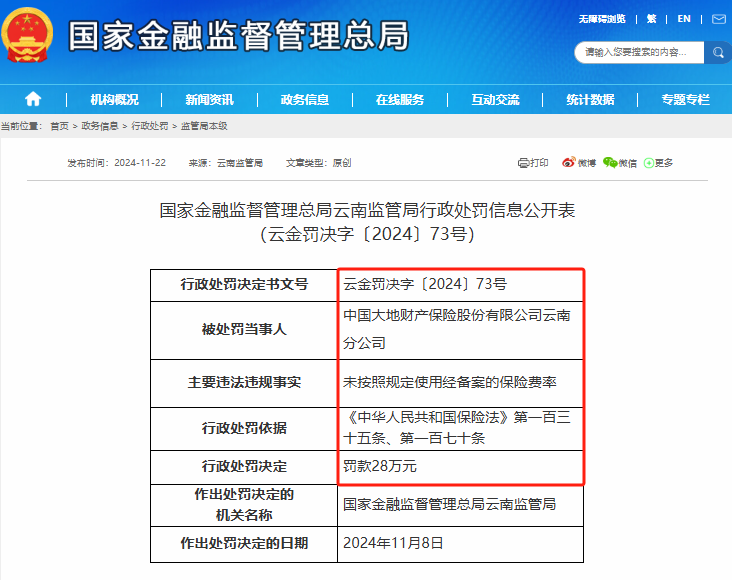The height and width of the screenshot is (580, 732).
Task: Share via the Weibo icon
Action: 568,163
